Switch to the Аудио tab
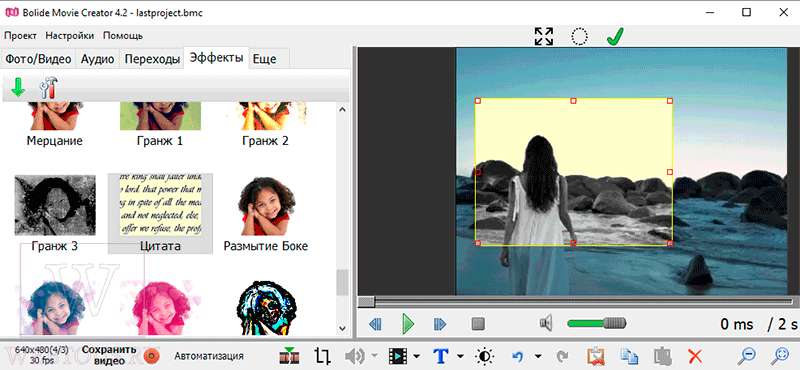800x370 pixels. (97, 59)
